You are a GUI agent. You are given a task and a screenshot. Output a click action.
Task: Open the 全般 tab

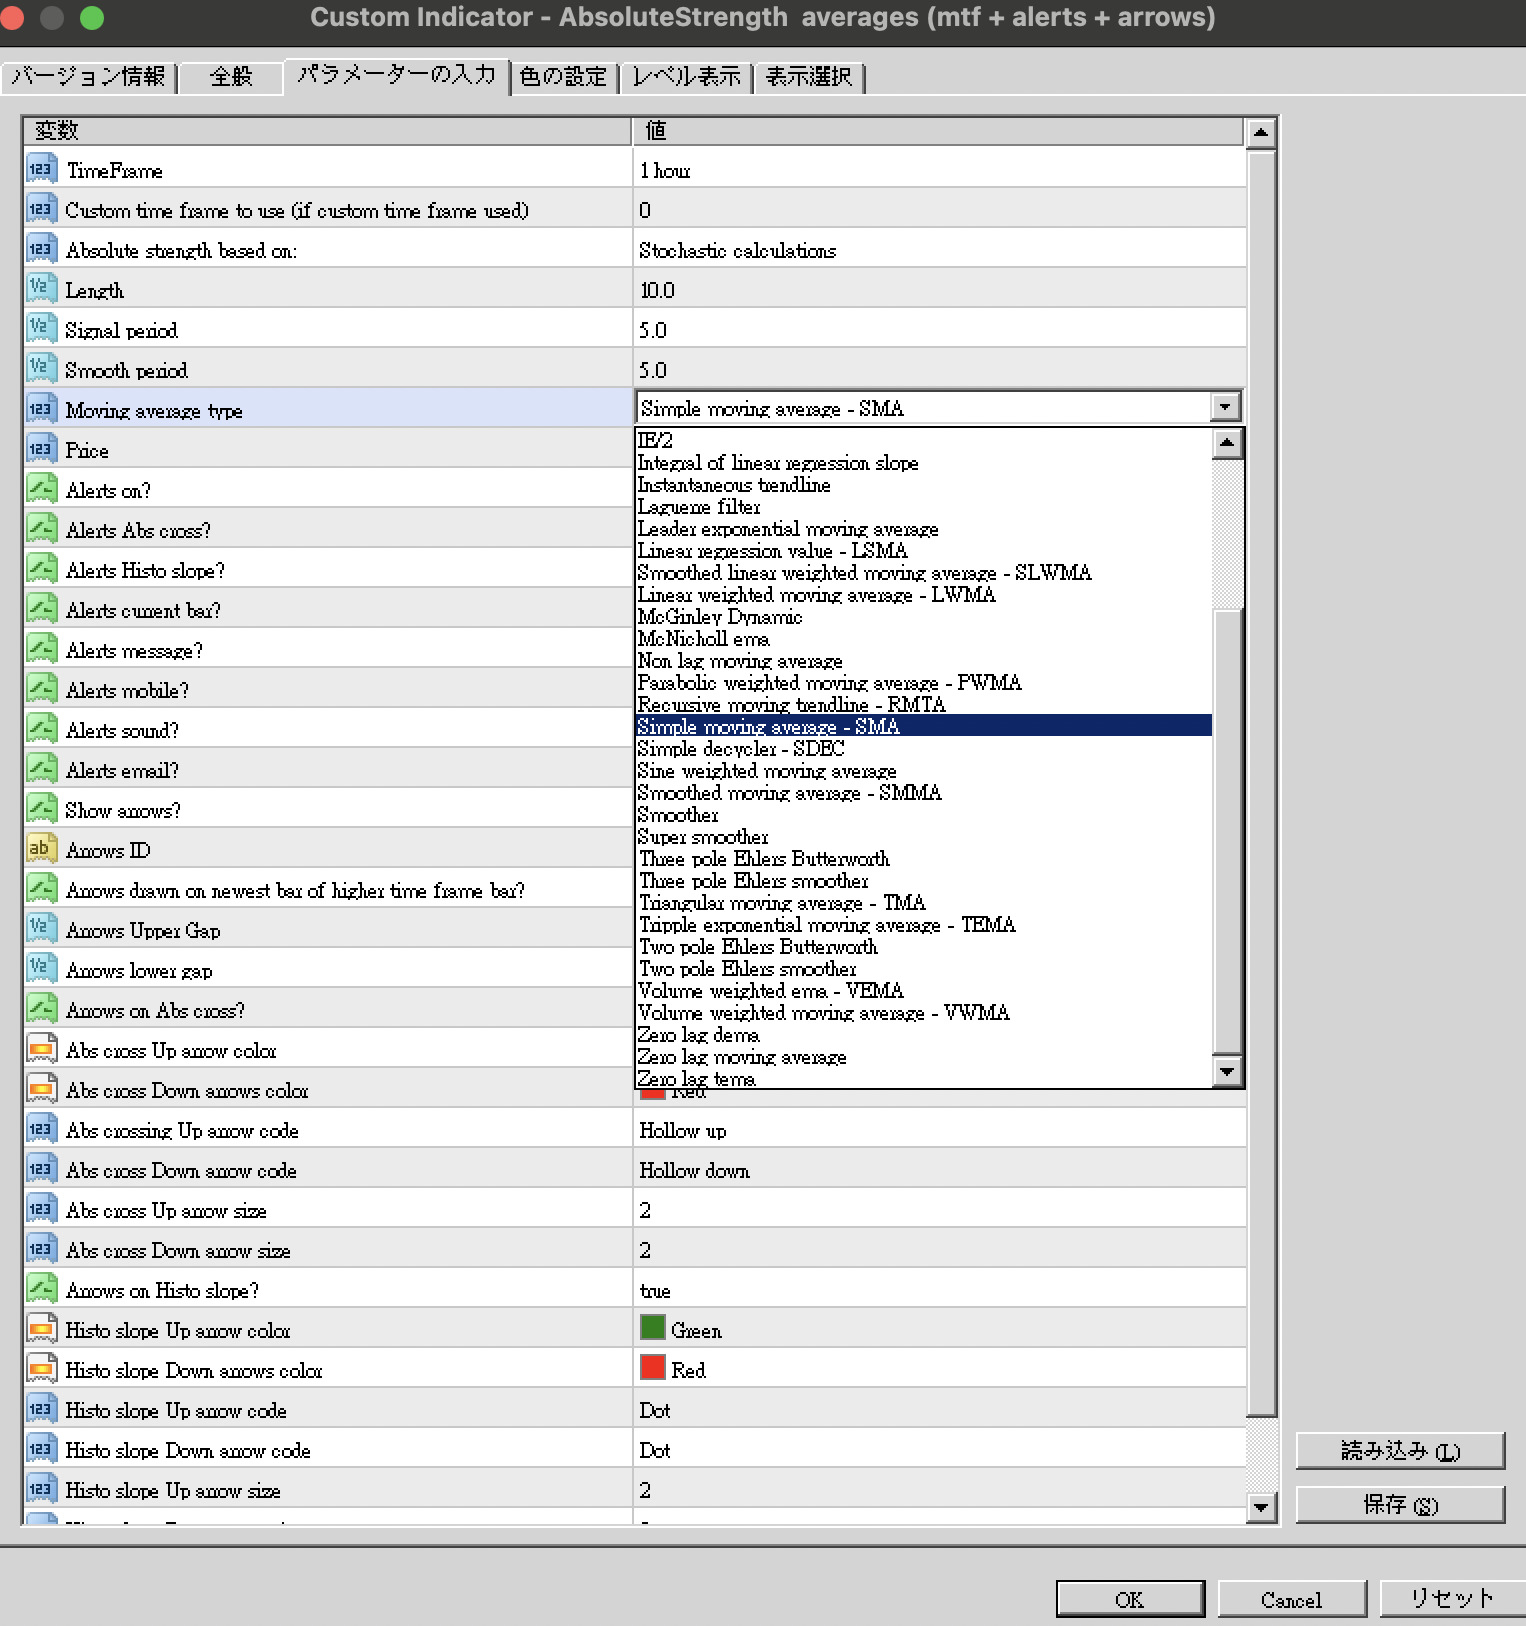231,76
